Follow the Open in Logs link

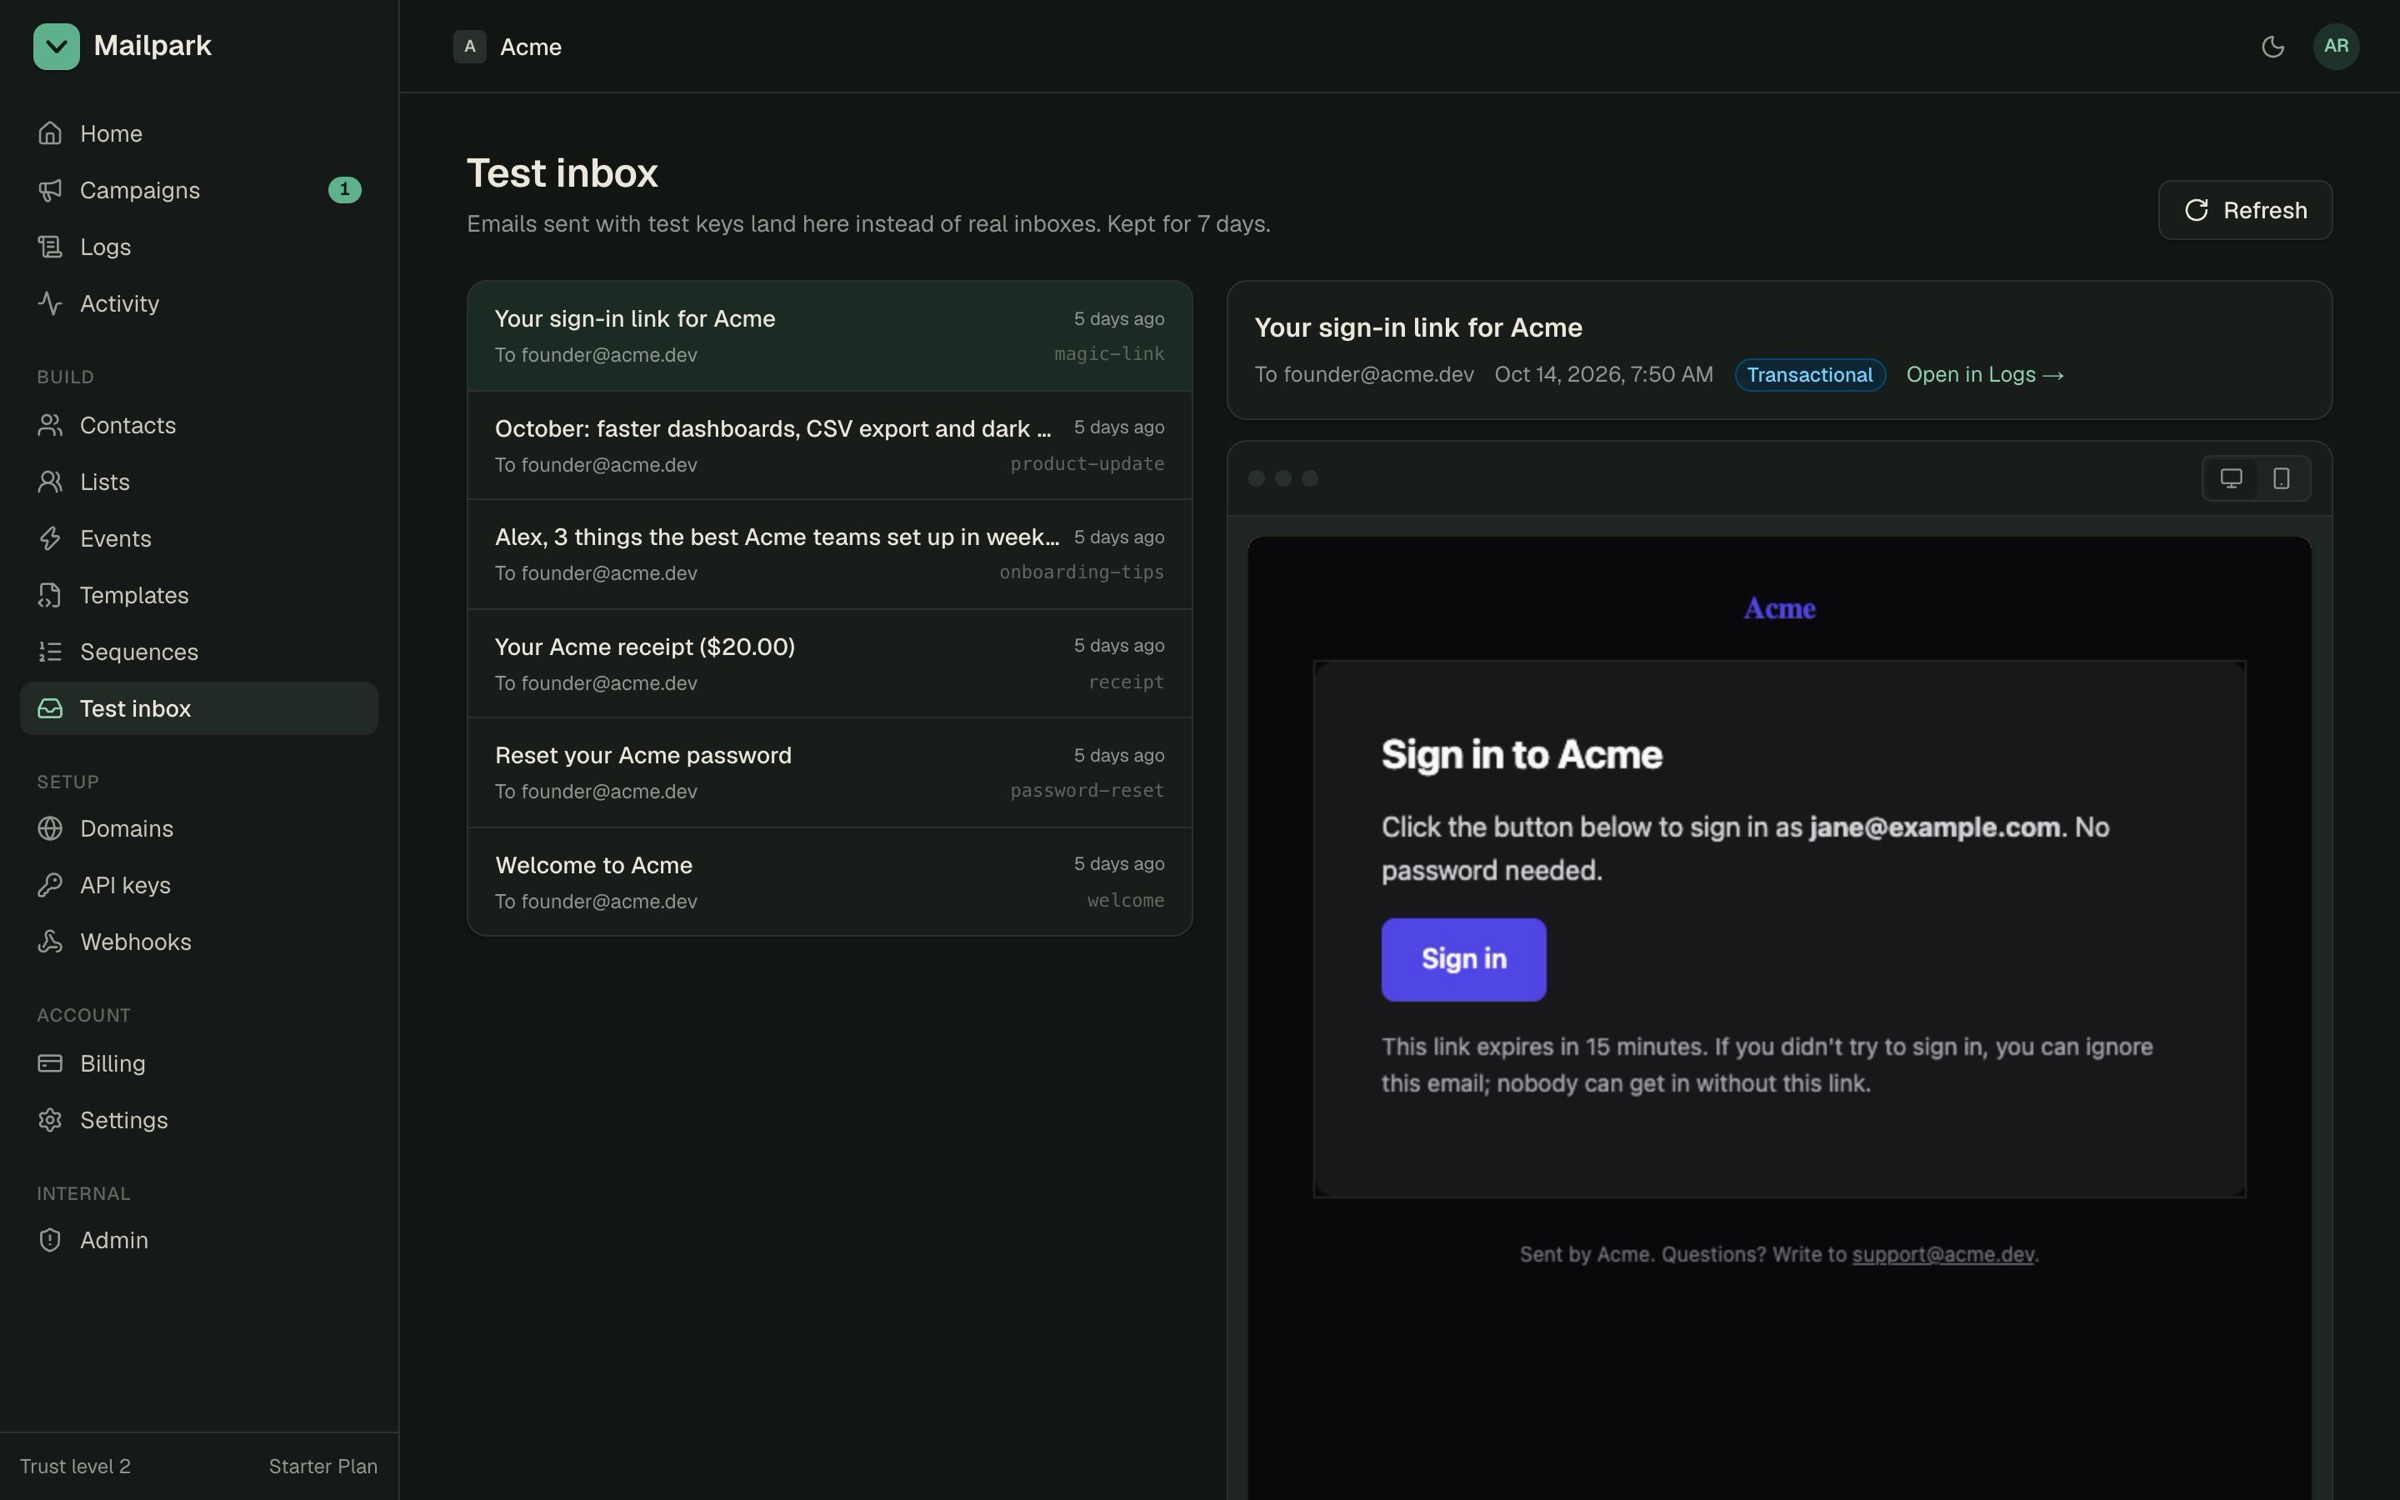(1984, 375)
